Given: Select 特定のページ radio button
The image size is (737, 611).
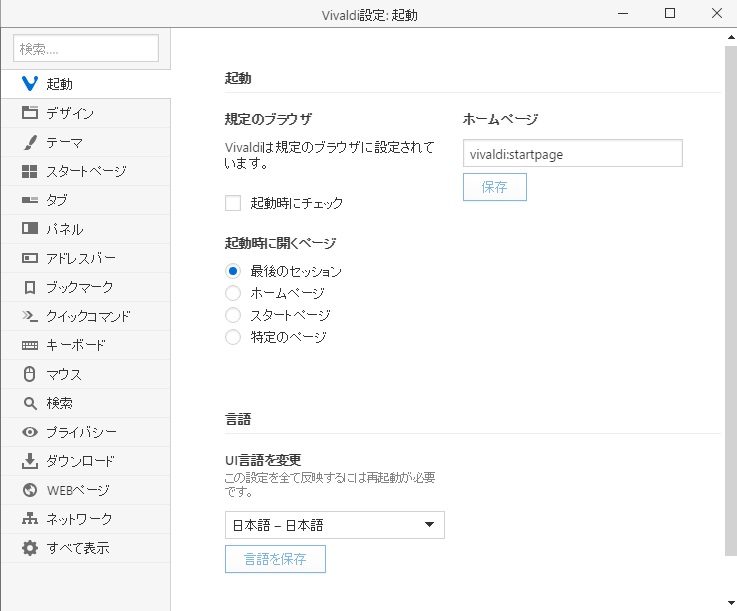Looking at the screenshot, I should pos(233,337).
